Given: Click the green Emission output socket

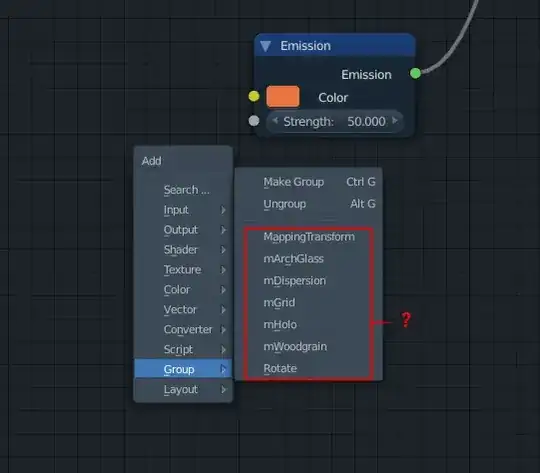Looking at the screenshot, I should click(x=416, y=73).
